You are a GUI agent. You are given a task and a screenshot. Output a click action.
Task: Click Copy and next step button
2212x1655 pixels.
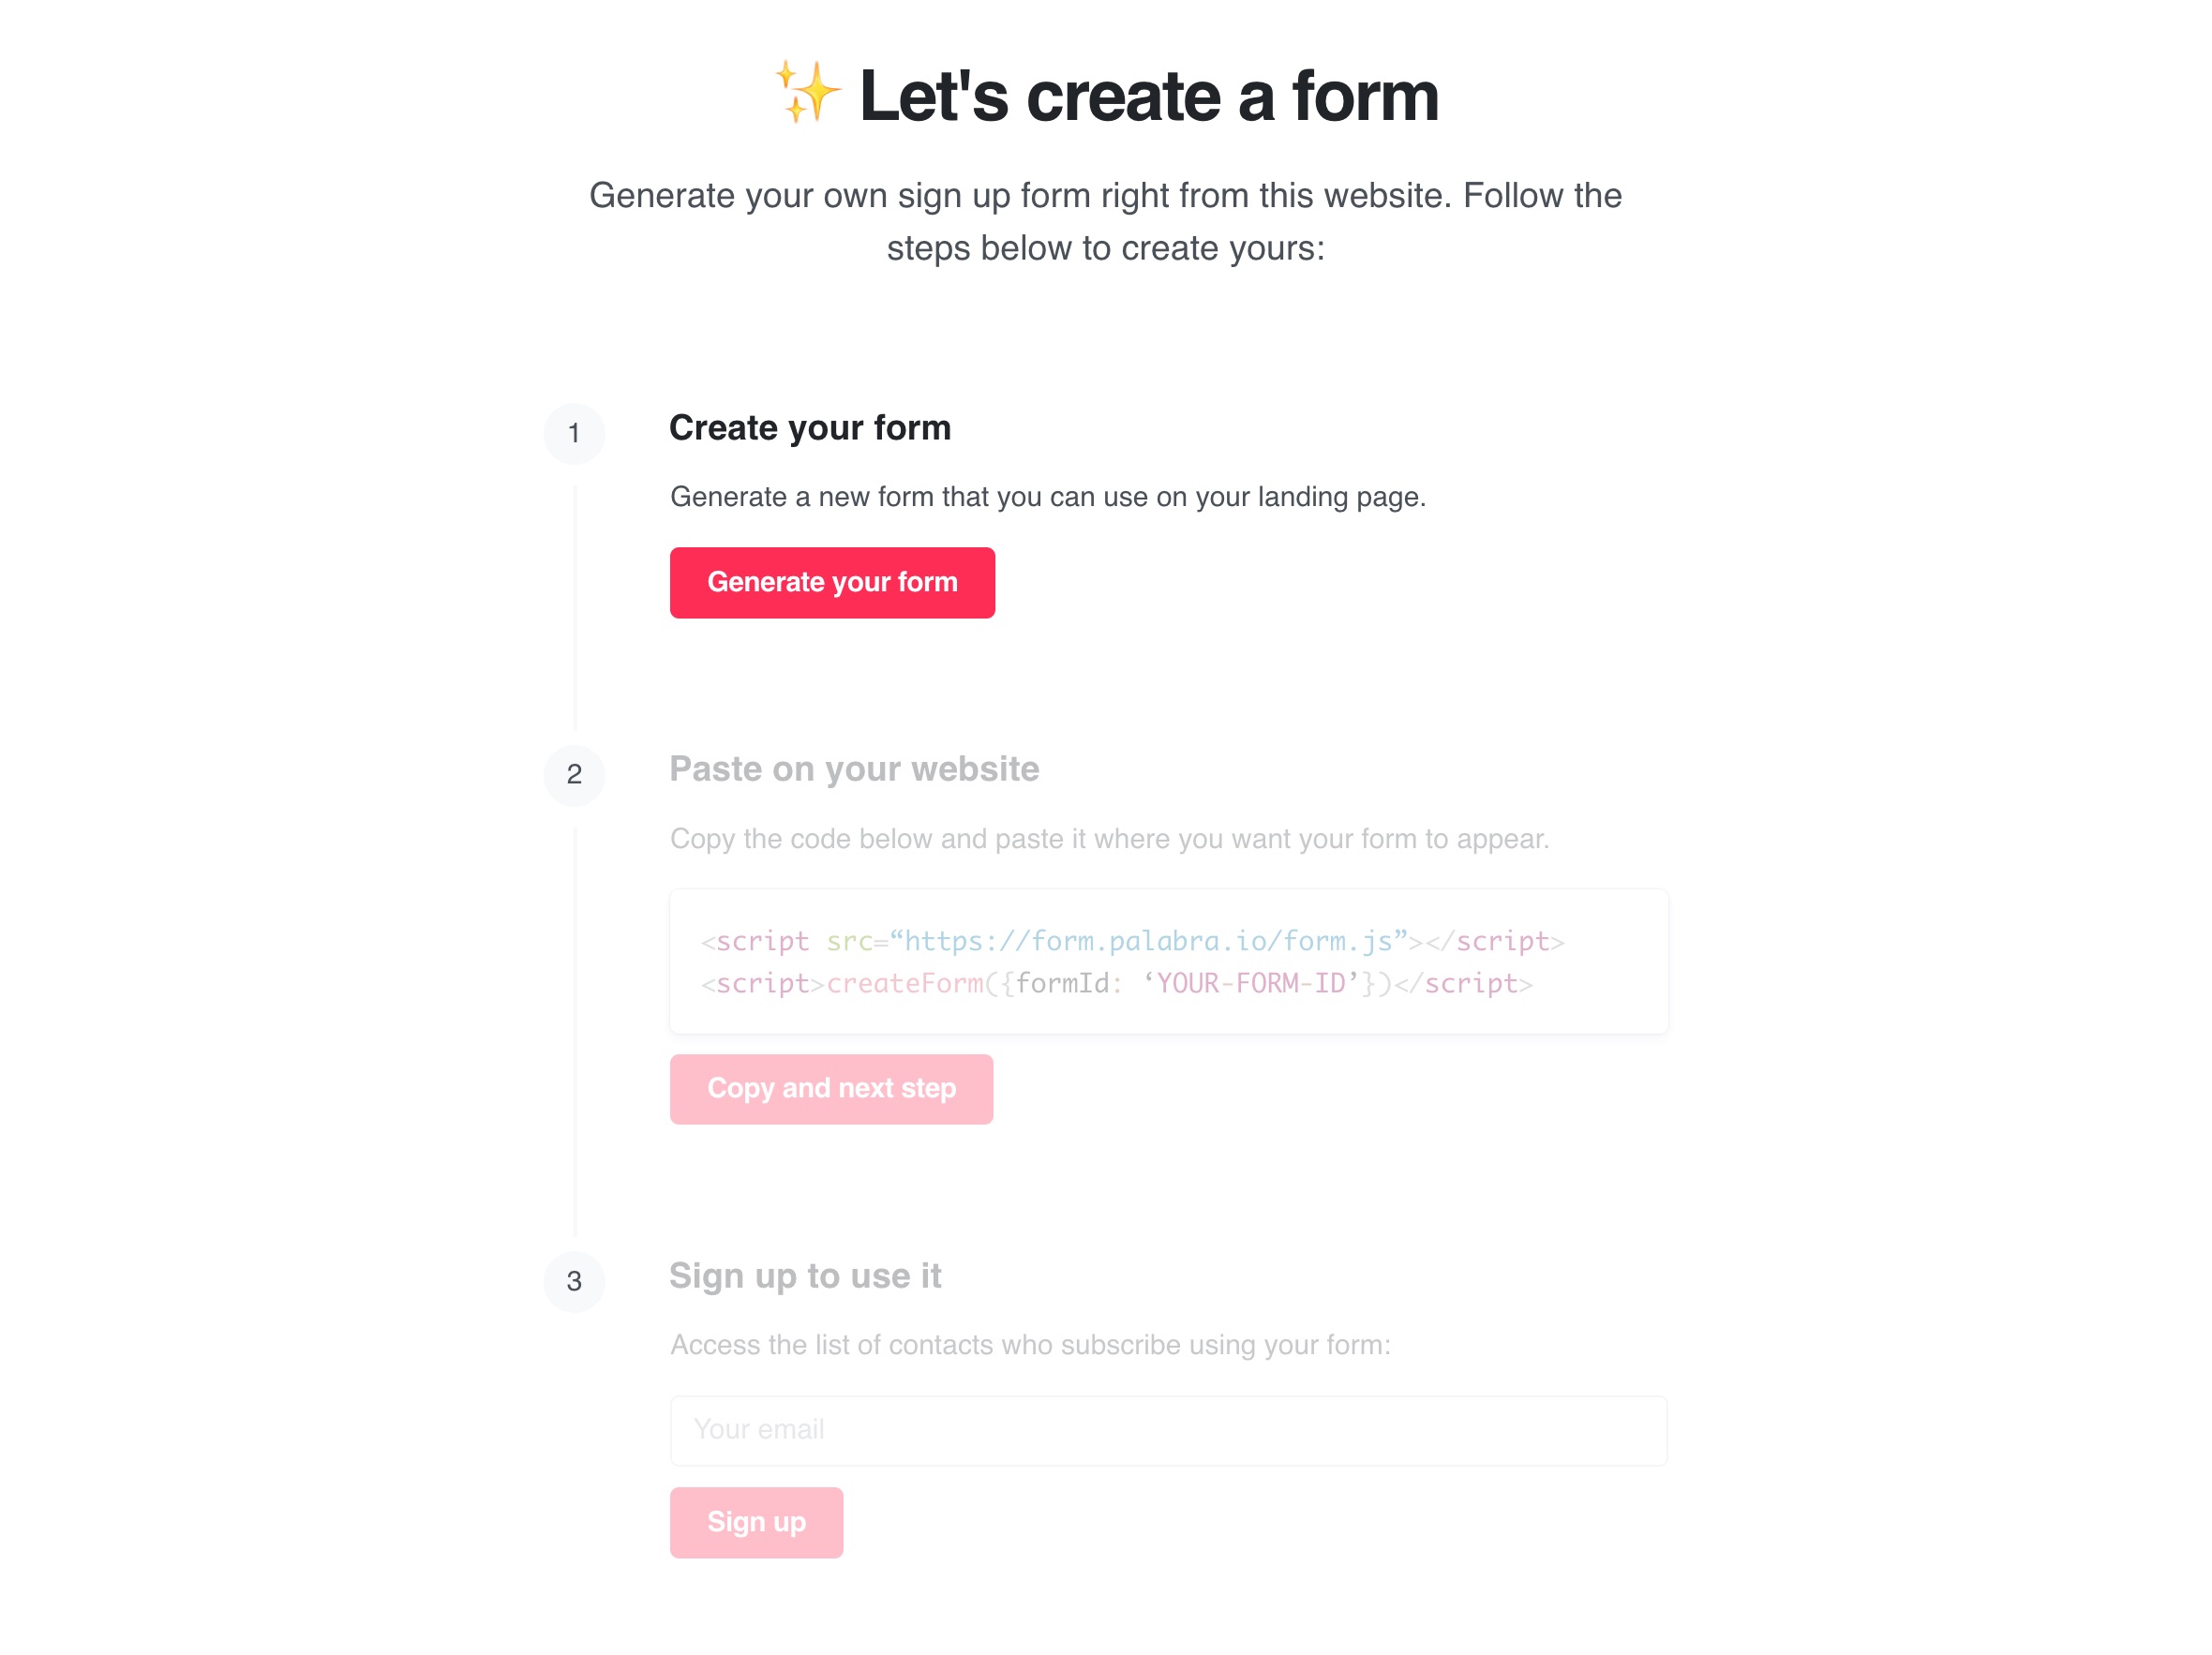pyautogui.click(x=831, y=1088)
